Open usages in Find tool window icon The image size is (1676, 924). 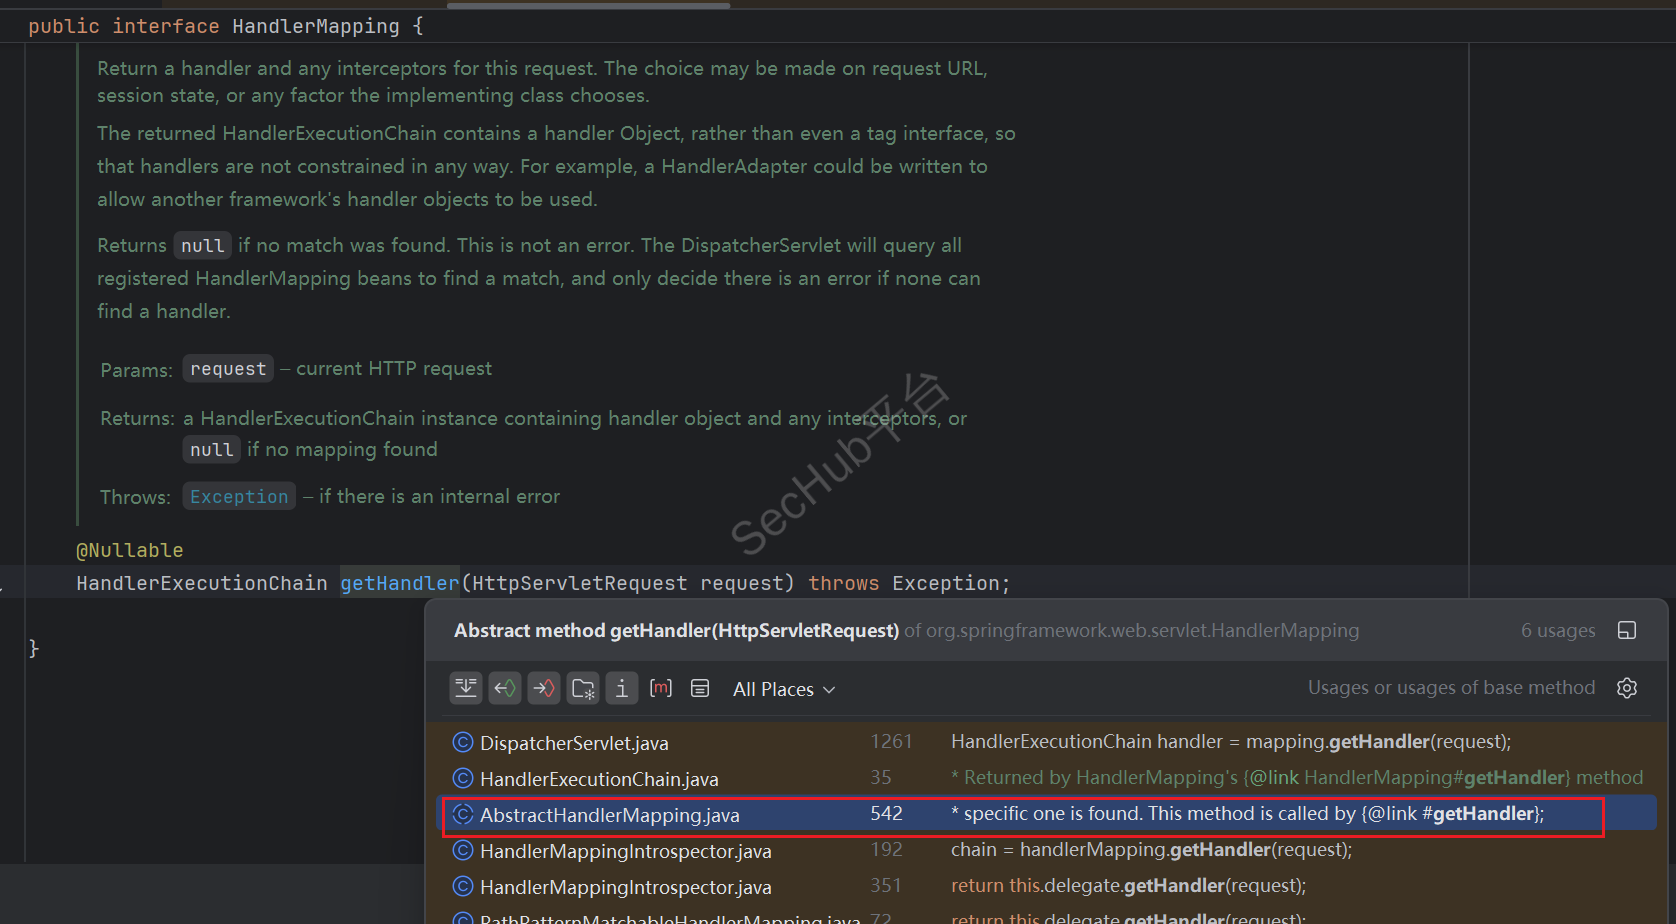1627,630
